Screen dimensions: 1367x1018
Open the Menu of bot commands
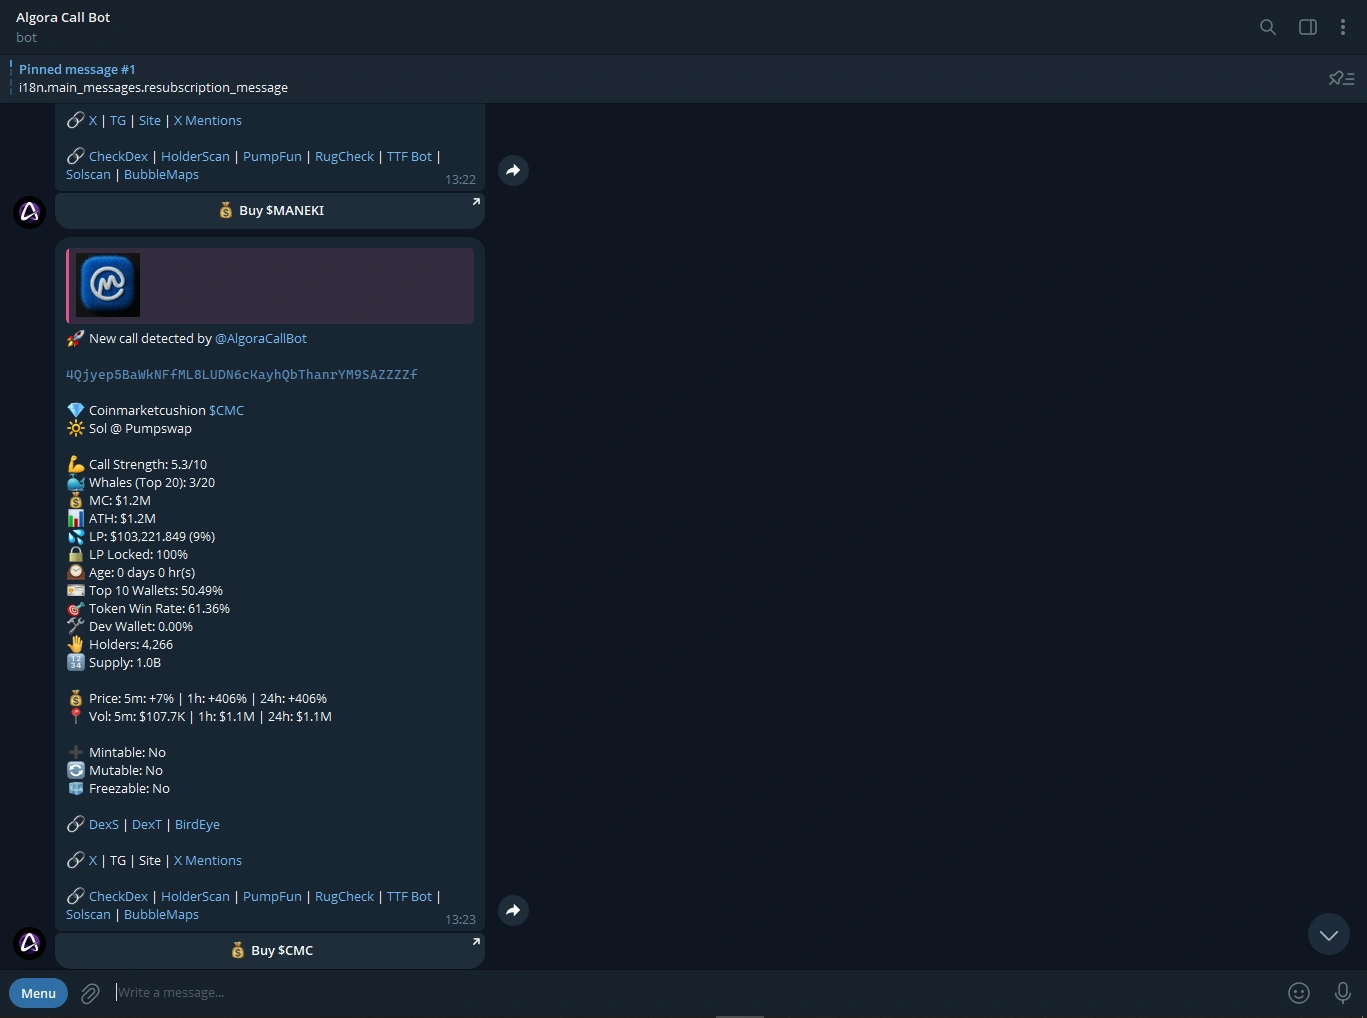point(38,992)
